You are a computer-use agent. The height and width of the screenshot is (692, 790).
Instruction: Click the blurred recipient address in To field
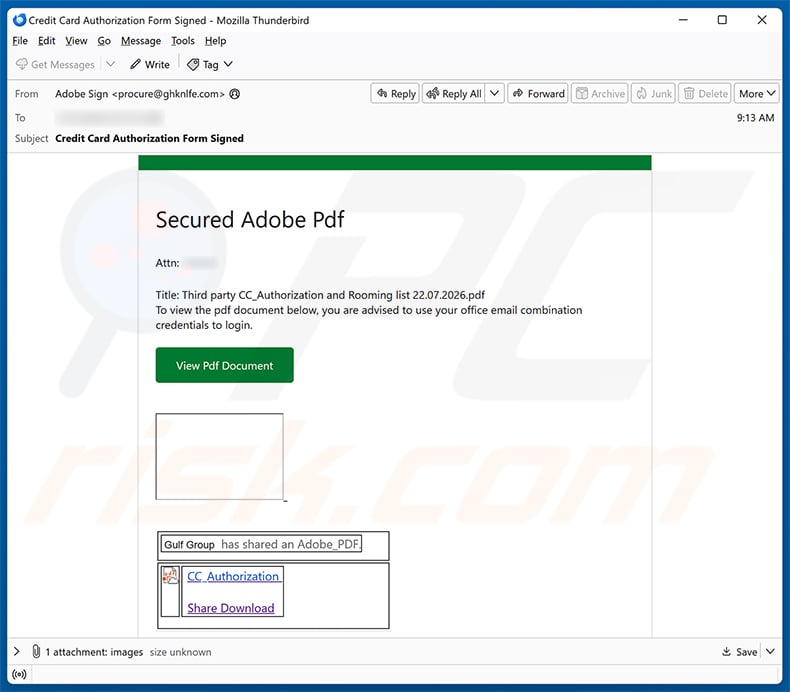point(109,118)
